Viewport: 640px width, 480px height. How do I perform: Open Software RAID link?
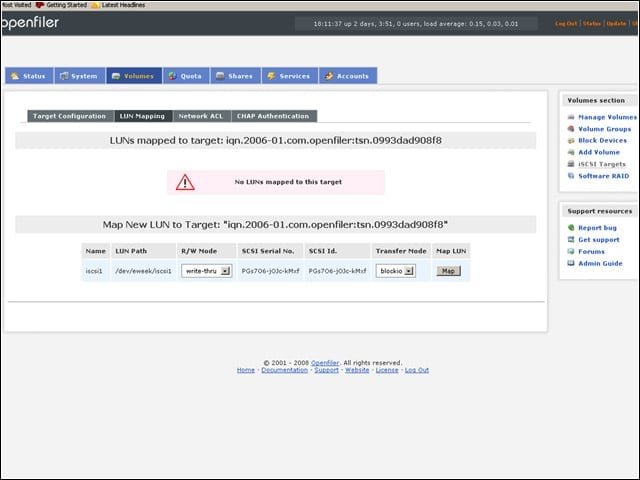pos(604,176)
